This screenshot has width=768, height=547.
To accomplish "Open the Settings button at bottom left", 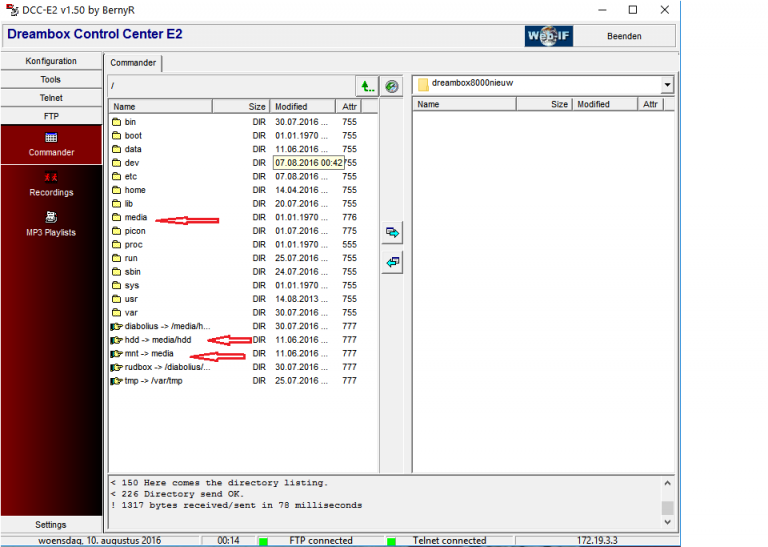I will point(51,524).
